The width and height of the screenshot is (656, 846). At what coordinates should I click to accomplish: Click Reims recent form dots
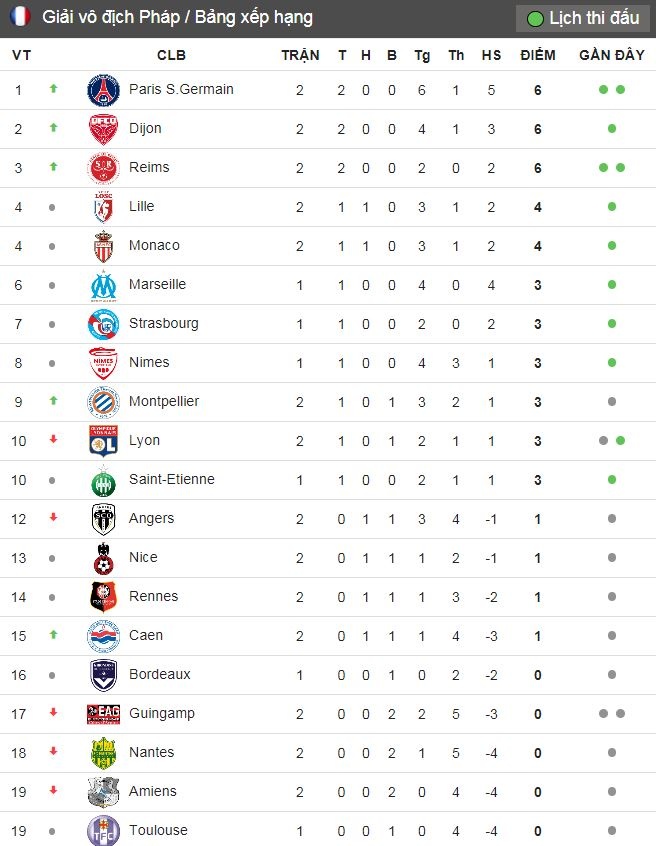(611, 168)
